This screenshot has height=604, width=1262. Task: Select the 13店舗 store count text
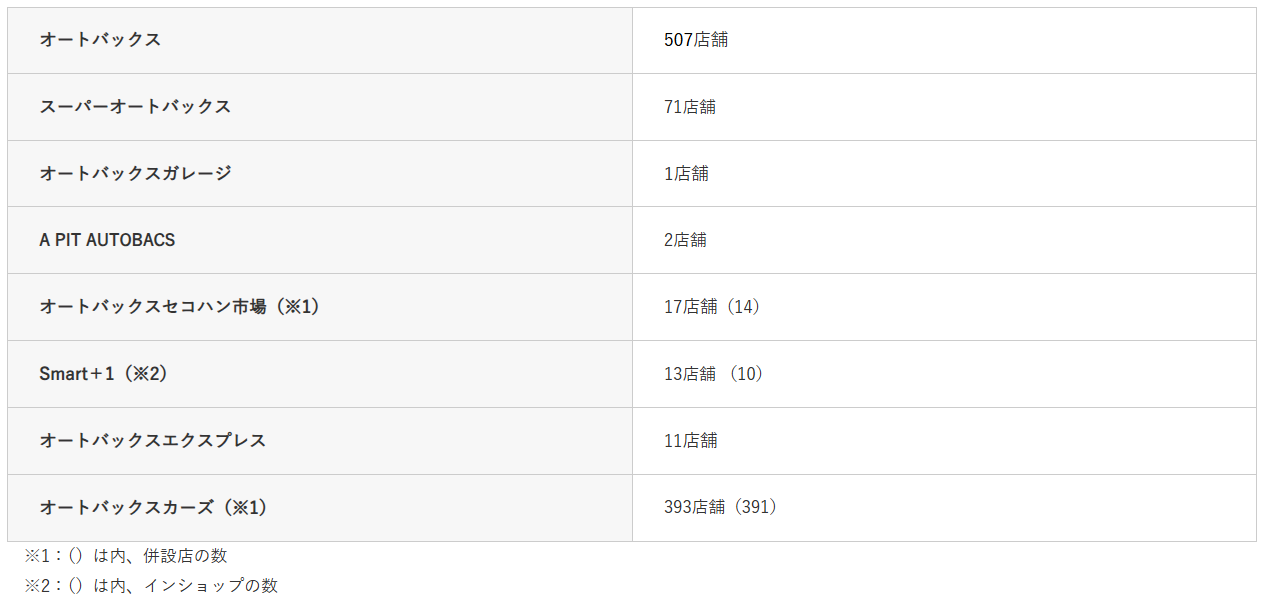(x=691, y=374)
